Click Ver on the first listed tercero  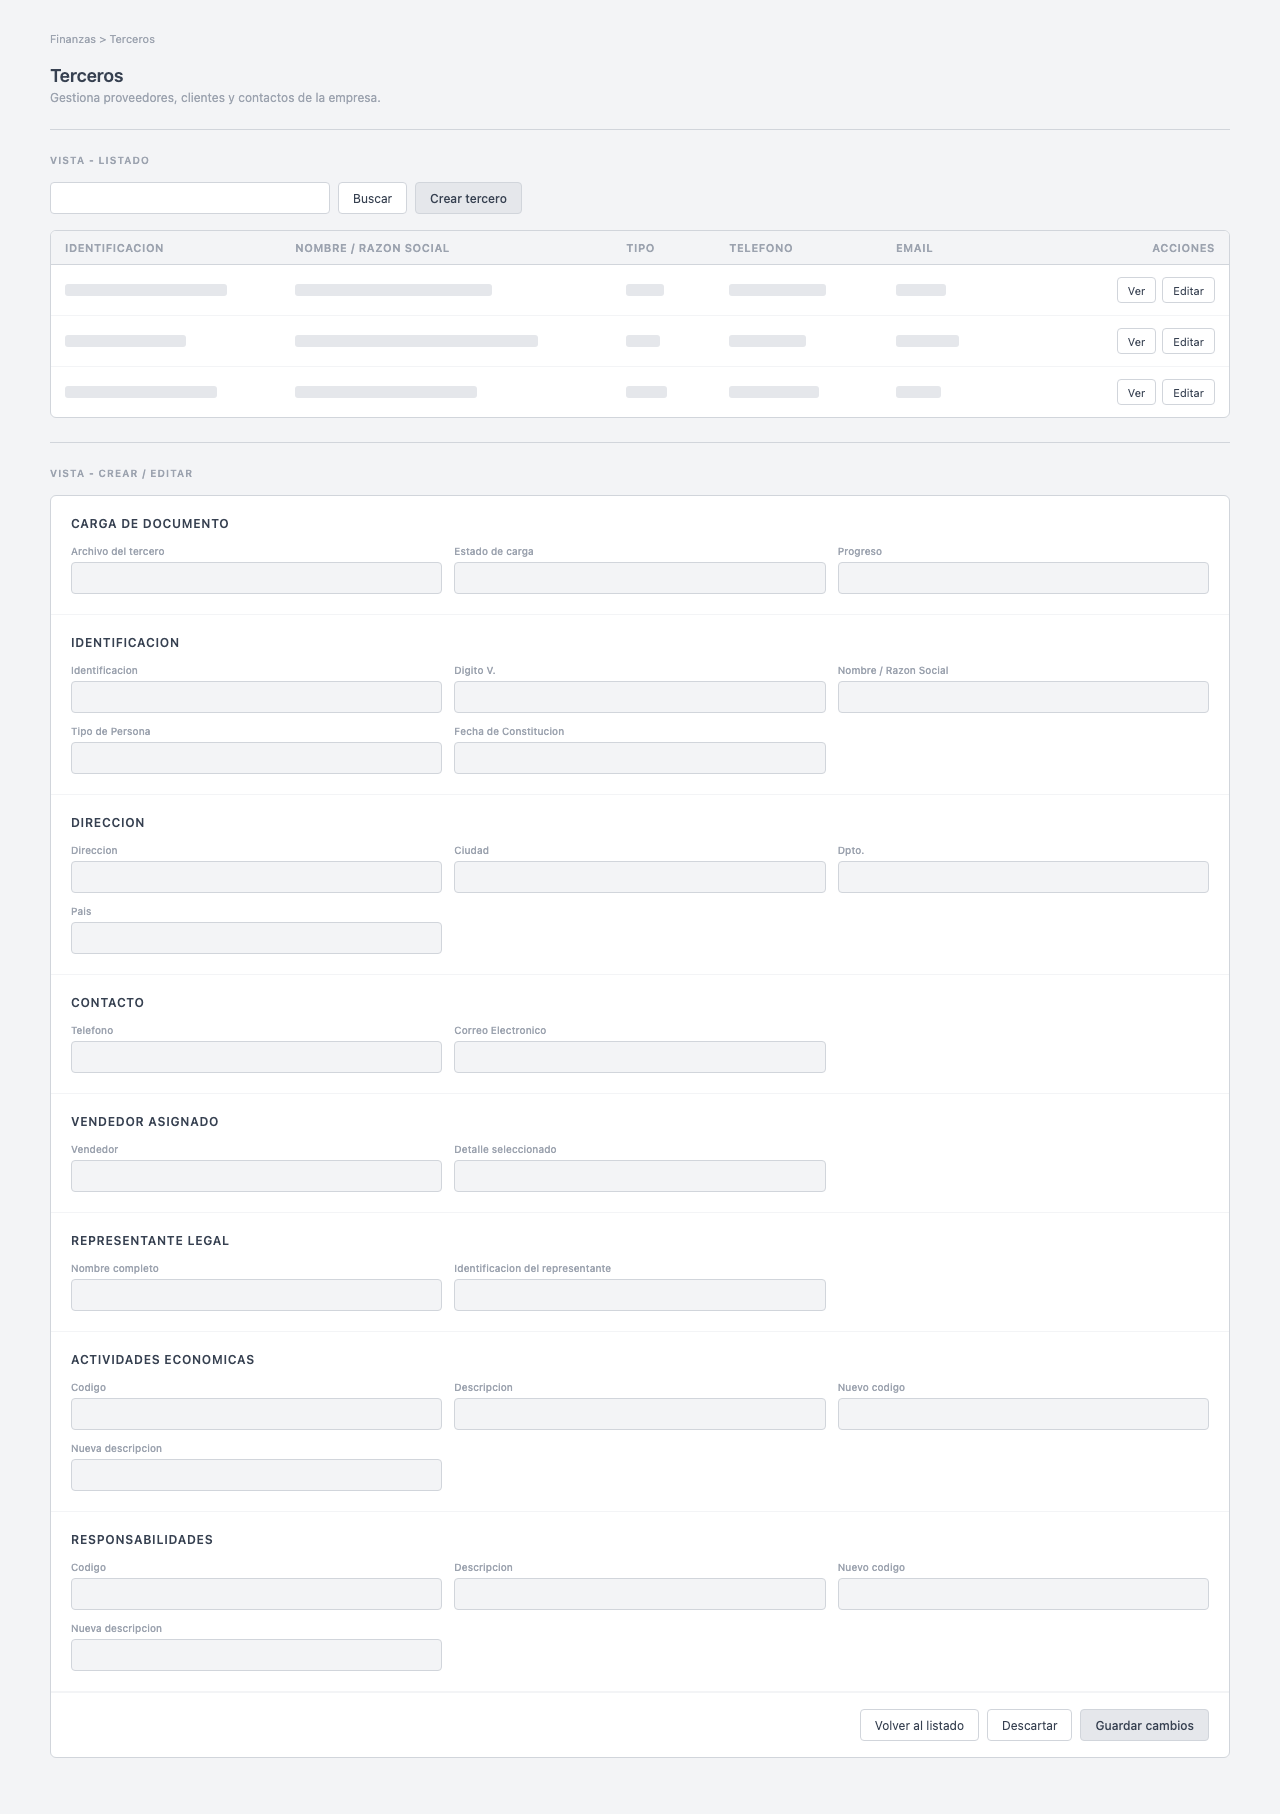pyautogui.click(x=1135, y=291)
